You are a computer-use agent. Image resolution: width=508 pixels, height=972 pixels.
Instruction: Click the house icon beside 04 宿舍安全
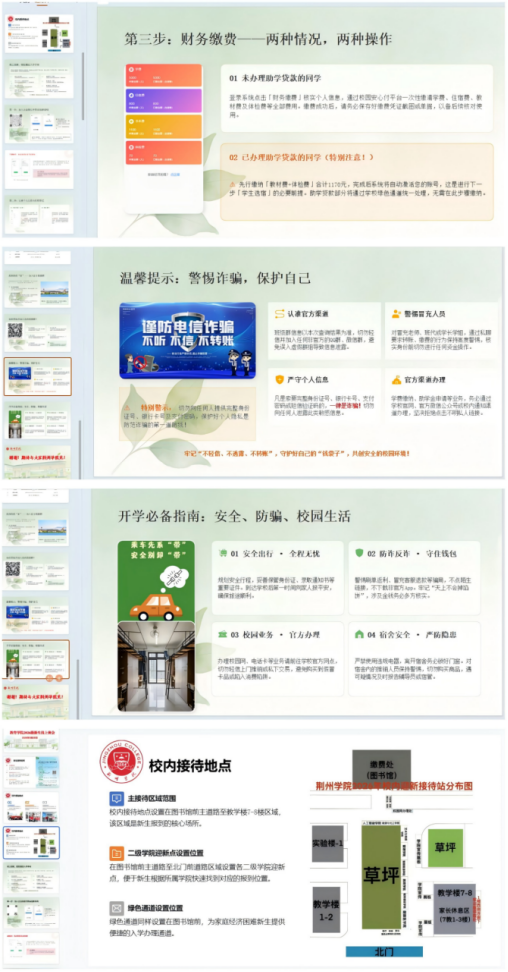(x=359, y=635)
